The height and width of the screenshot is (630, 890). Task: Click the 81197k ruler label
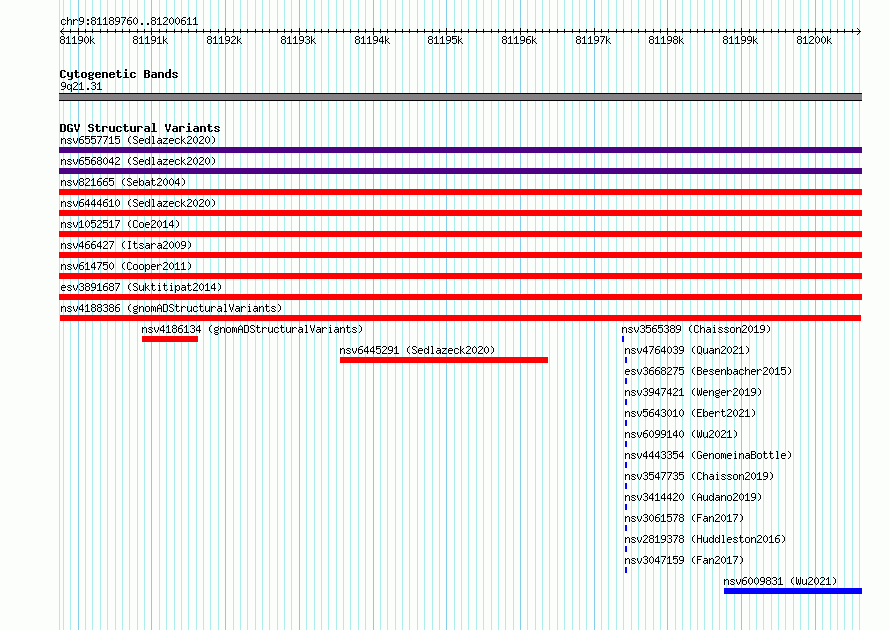[x=593, y=40]
